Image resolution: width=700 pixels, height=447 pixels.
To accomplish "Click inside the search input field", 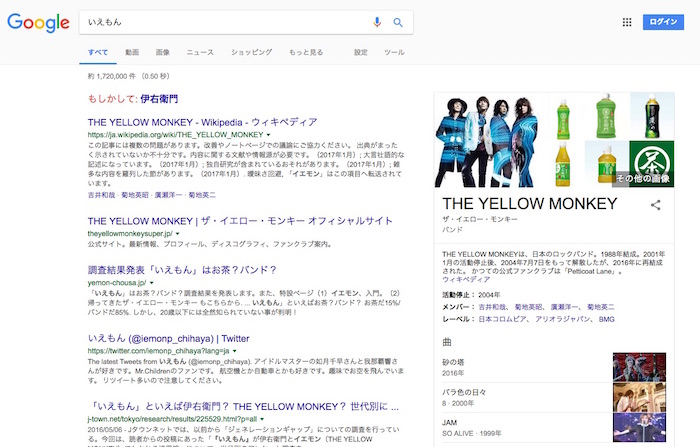I will 220,22.
